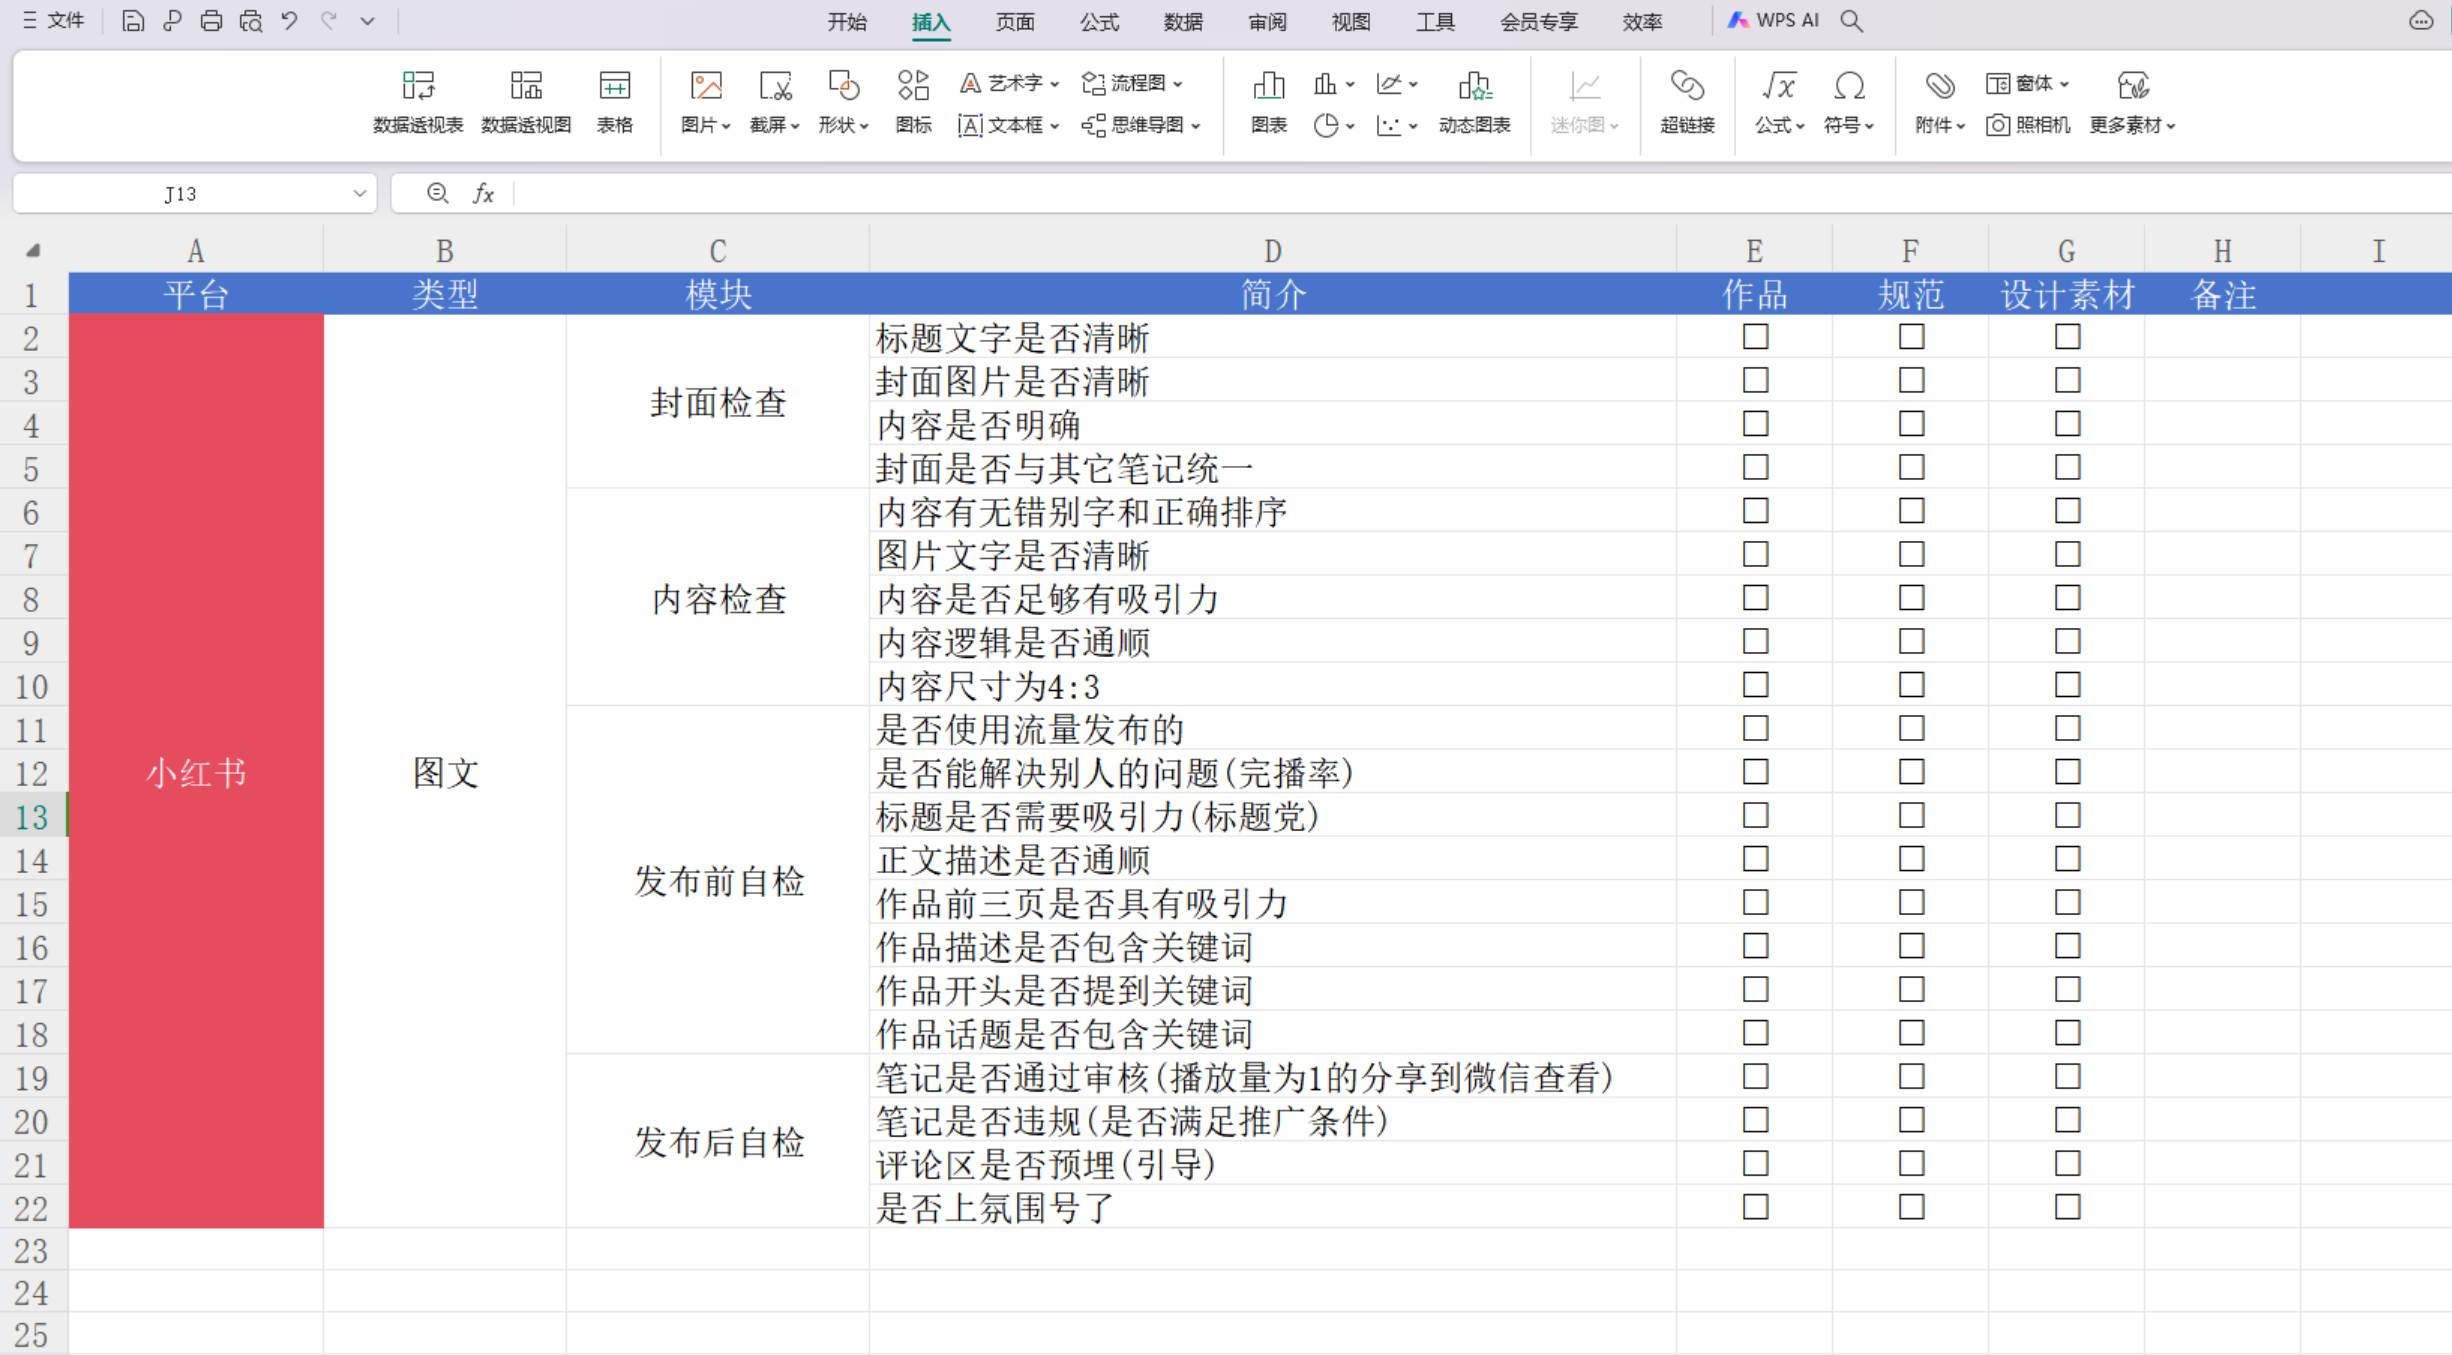2452x1355 pixels.
Task: Switch to the 开始 tab
Action: coord(846,21)
